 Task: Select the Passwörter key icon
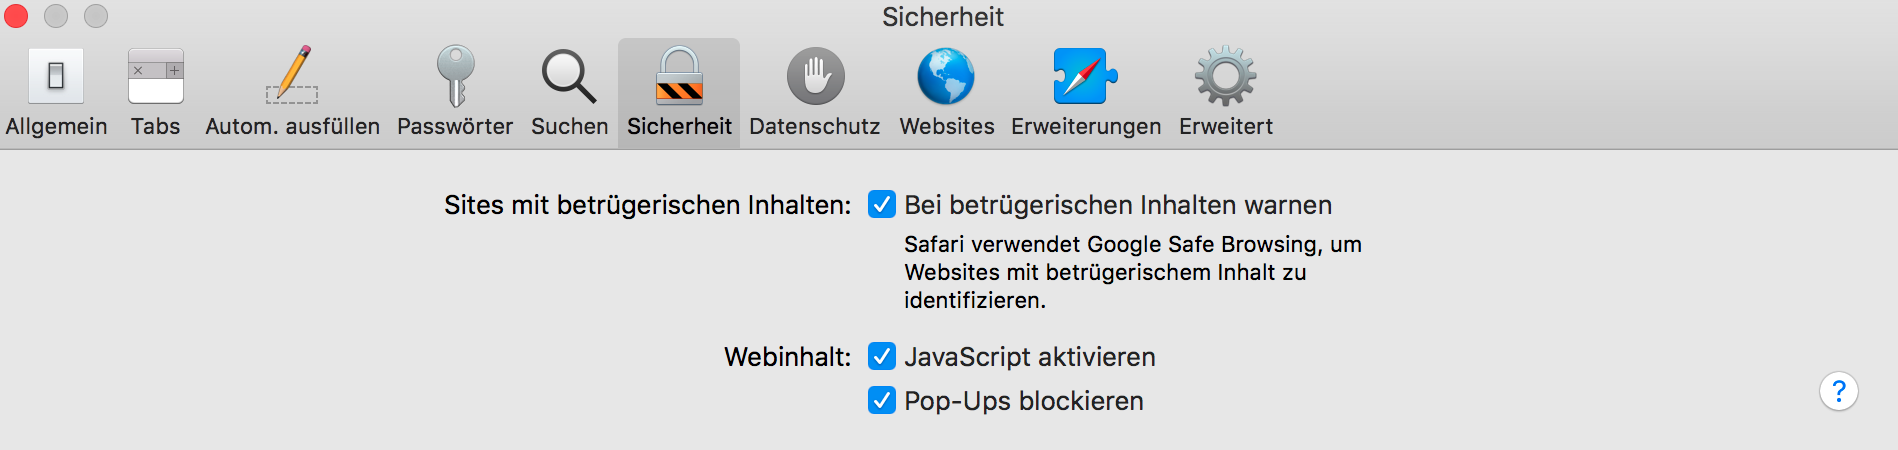(x=455, y=77)
